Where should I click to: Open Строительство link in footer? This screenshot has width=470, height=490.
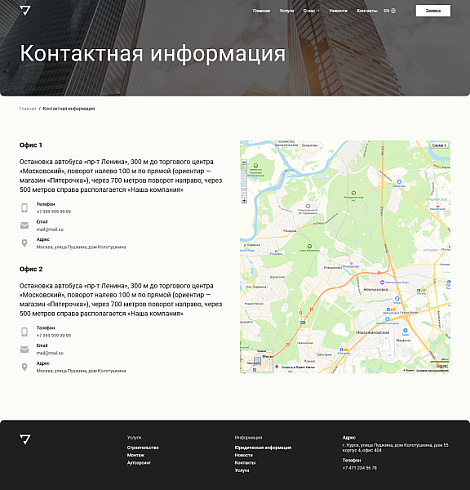(x=143, y=447)
